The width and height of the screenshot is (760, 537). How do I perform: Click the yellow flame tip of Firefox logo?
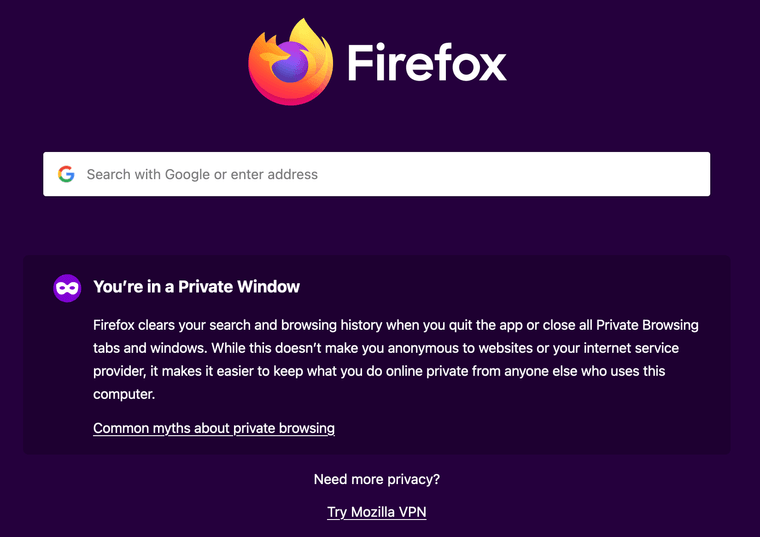[305, 27]
